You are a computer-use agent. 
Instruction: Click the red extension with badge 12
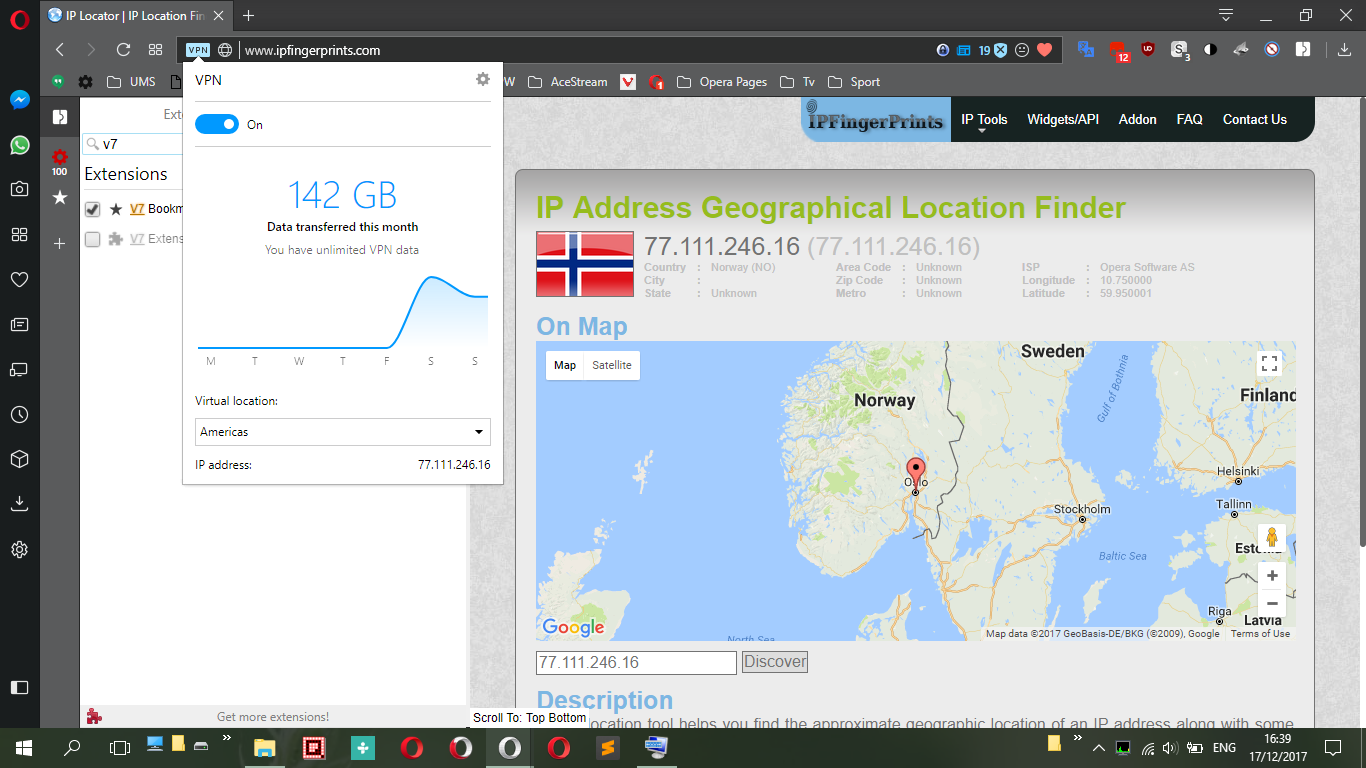click(x=1118, y=50)
